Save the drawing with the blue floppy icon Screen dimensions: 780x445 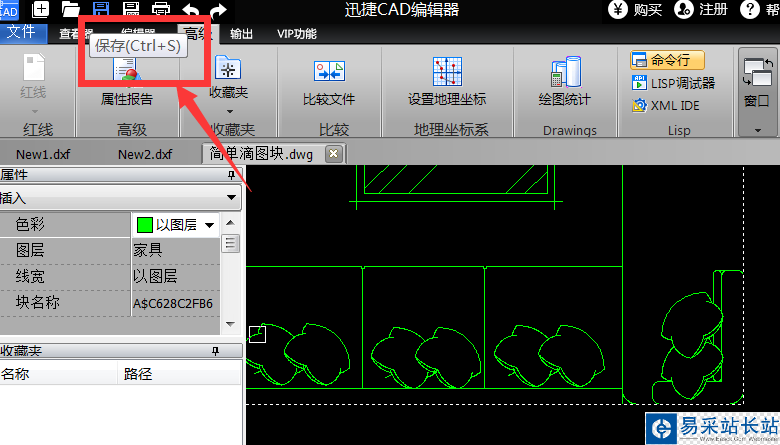101,9
